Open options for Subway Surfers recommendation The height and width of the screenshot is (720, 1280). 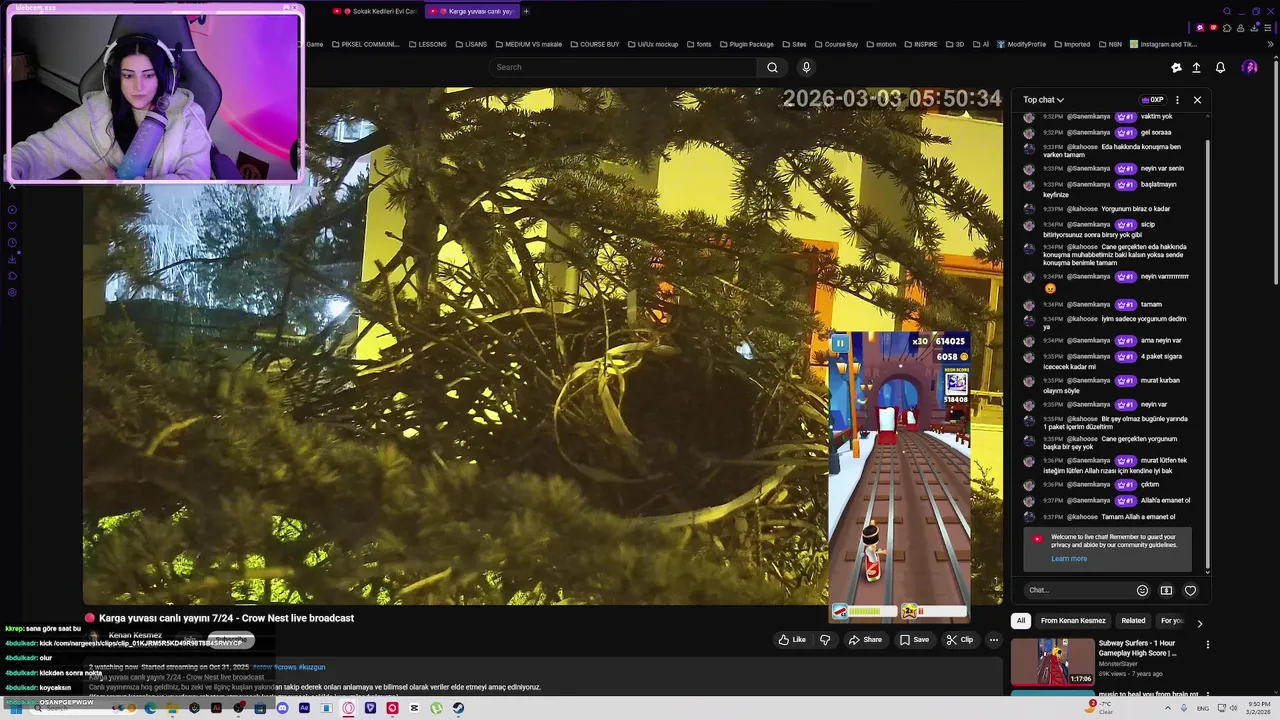click(x=1207, y=645)
